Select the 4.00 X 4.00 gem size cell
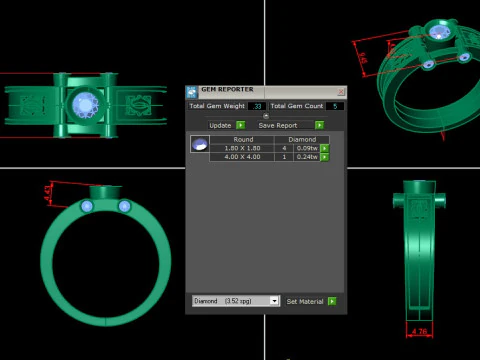 [242, 157]
